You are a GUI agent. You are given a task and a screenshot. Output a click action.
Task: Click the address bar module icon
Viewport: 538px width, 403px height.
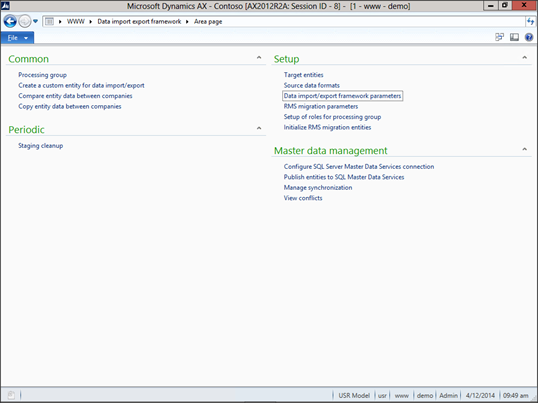click(x=49, y=22)
